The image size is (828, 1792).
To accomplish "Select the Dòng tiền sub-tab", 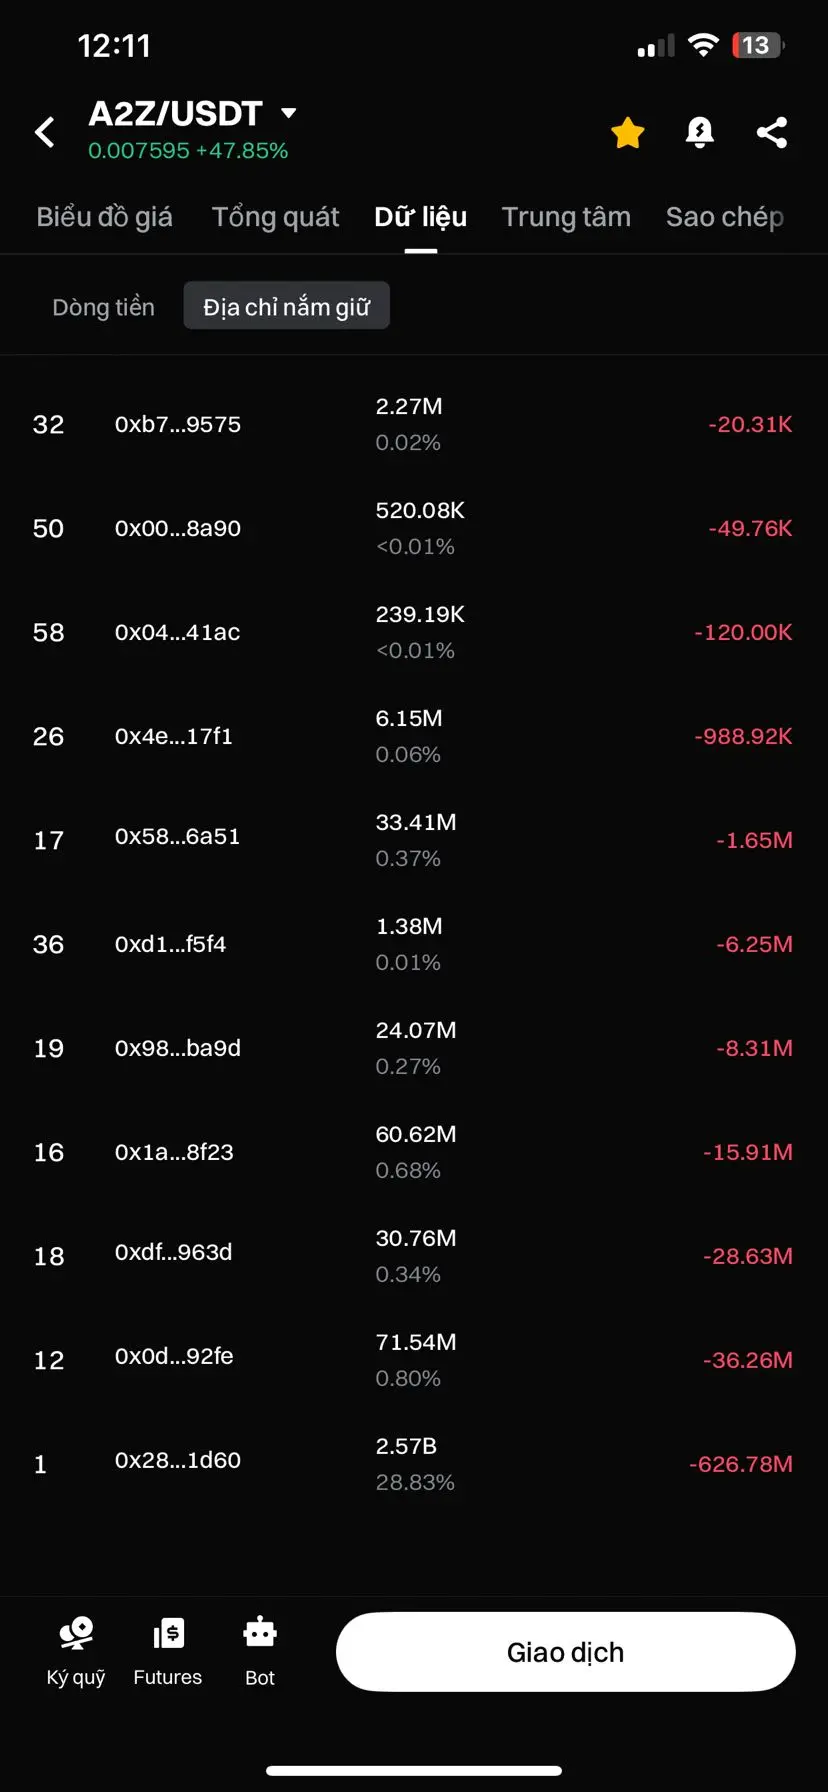I will [x=103, y=307].
